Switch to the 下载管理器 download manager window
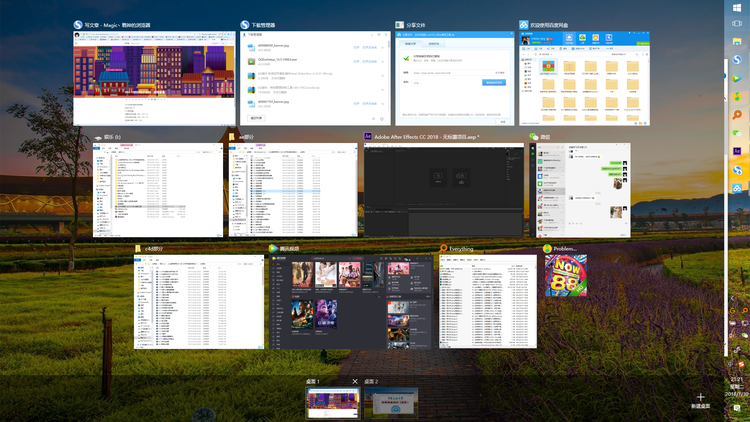This screenshot has height=422, width=750. click(x=312, y=78)
